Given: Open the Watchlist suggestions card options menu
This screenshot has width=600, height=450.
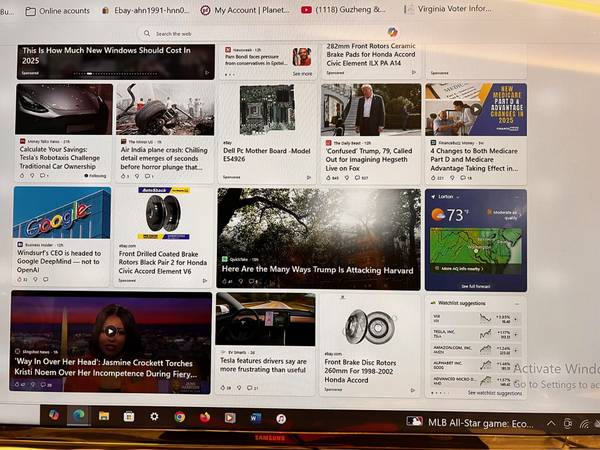Looking at the screenshot, I should (x=517, y=301).
